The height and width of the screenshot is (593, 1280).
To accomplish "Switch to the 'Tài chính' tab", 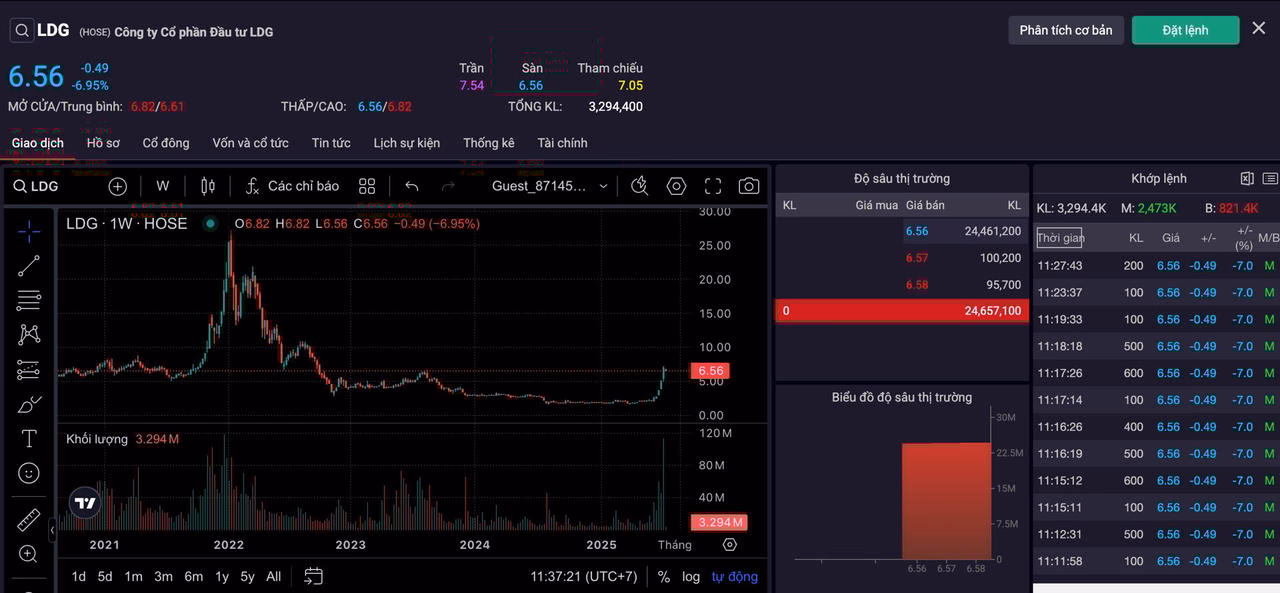I will tap(562, 143).
